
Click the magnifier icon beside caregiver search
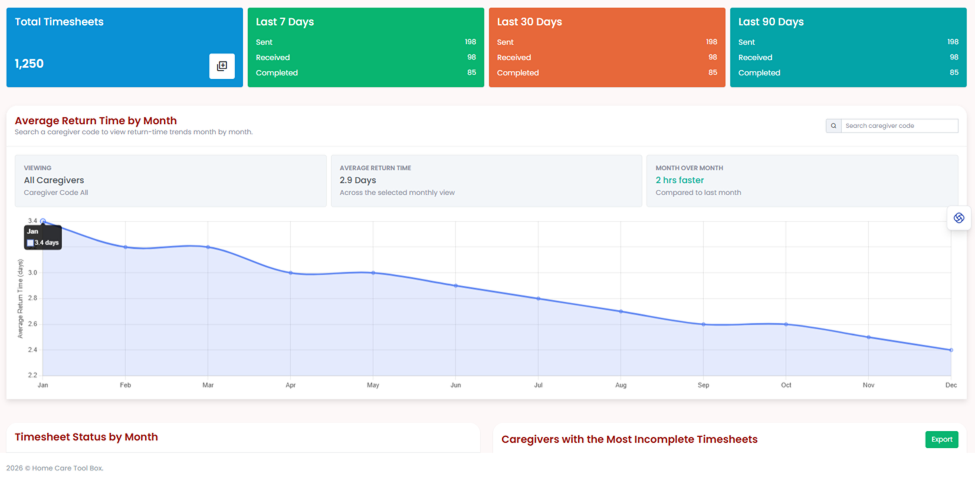tap(833, 126)
